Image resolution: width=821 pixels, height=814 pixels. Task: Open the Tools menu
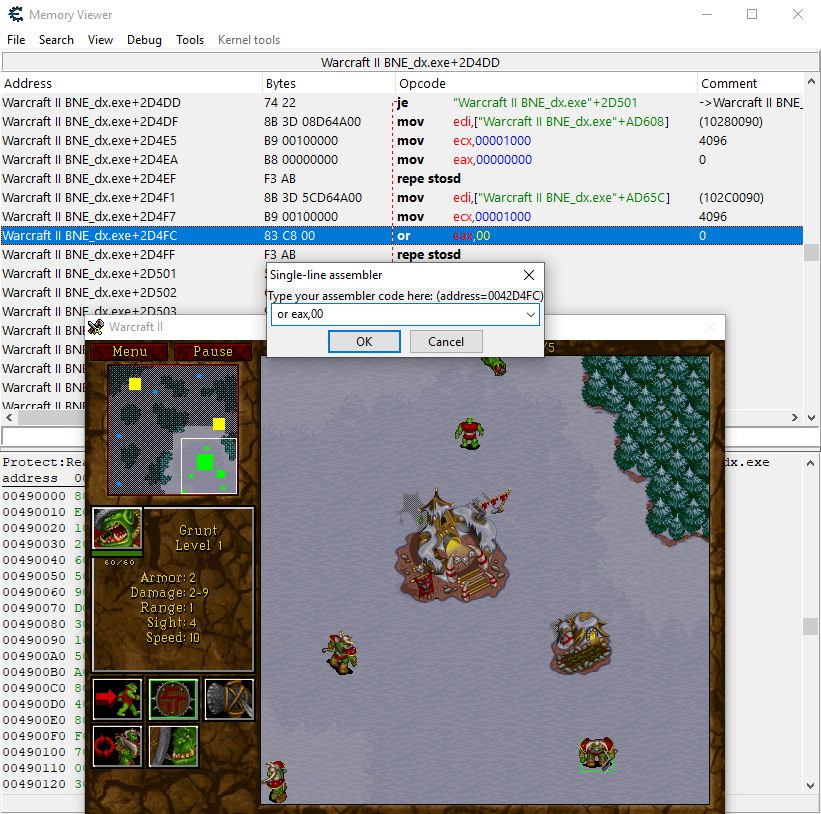coord(190,40)
